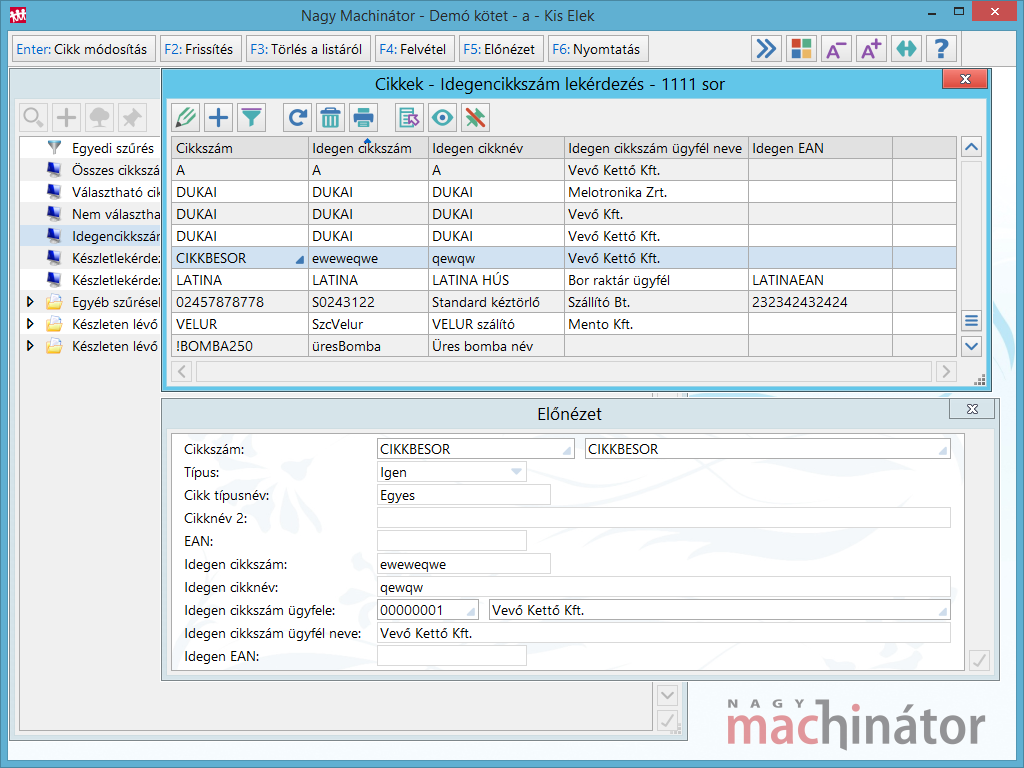
Task: Select Egyedi szűrés in the left tree
Action: pyautogui.click(x=112, y=148)
